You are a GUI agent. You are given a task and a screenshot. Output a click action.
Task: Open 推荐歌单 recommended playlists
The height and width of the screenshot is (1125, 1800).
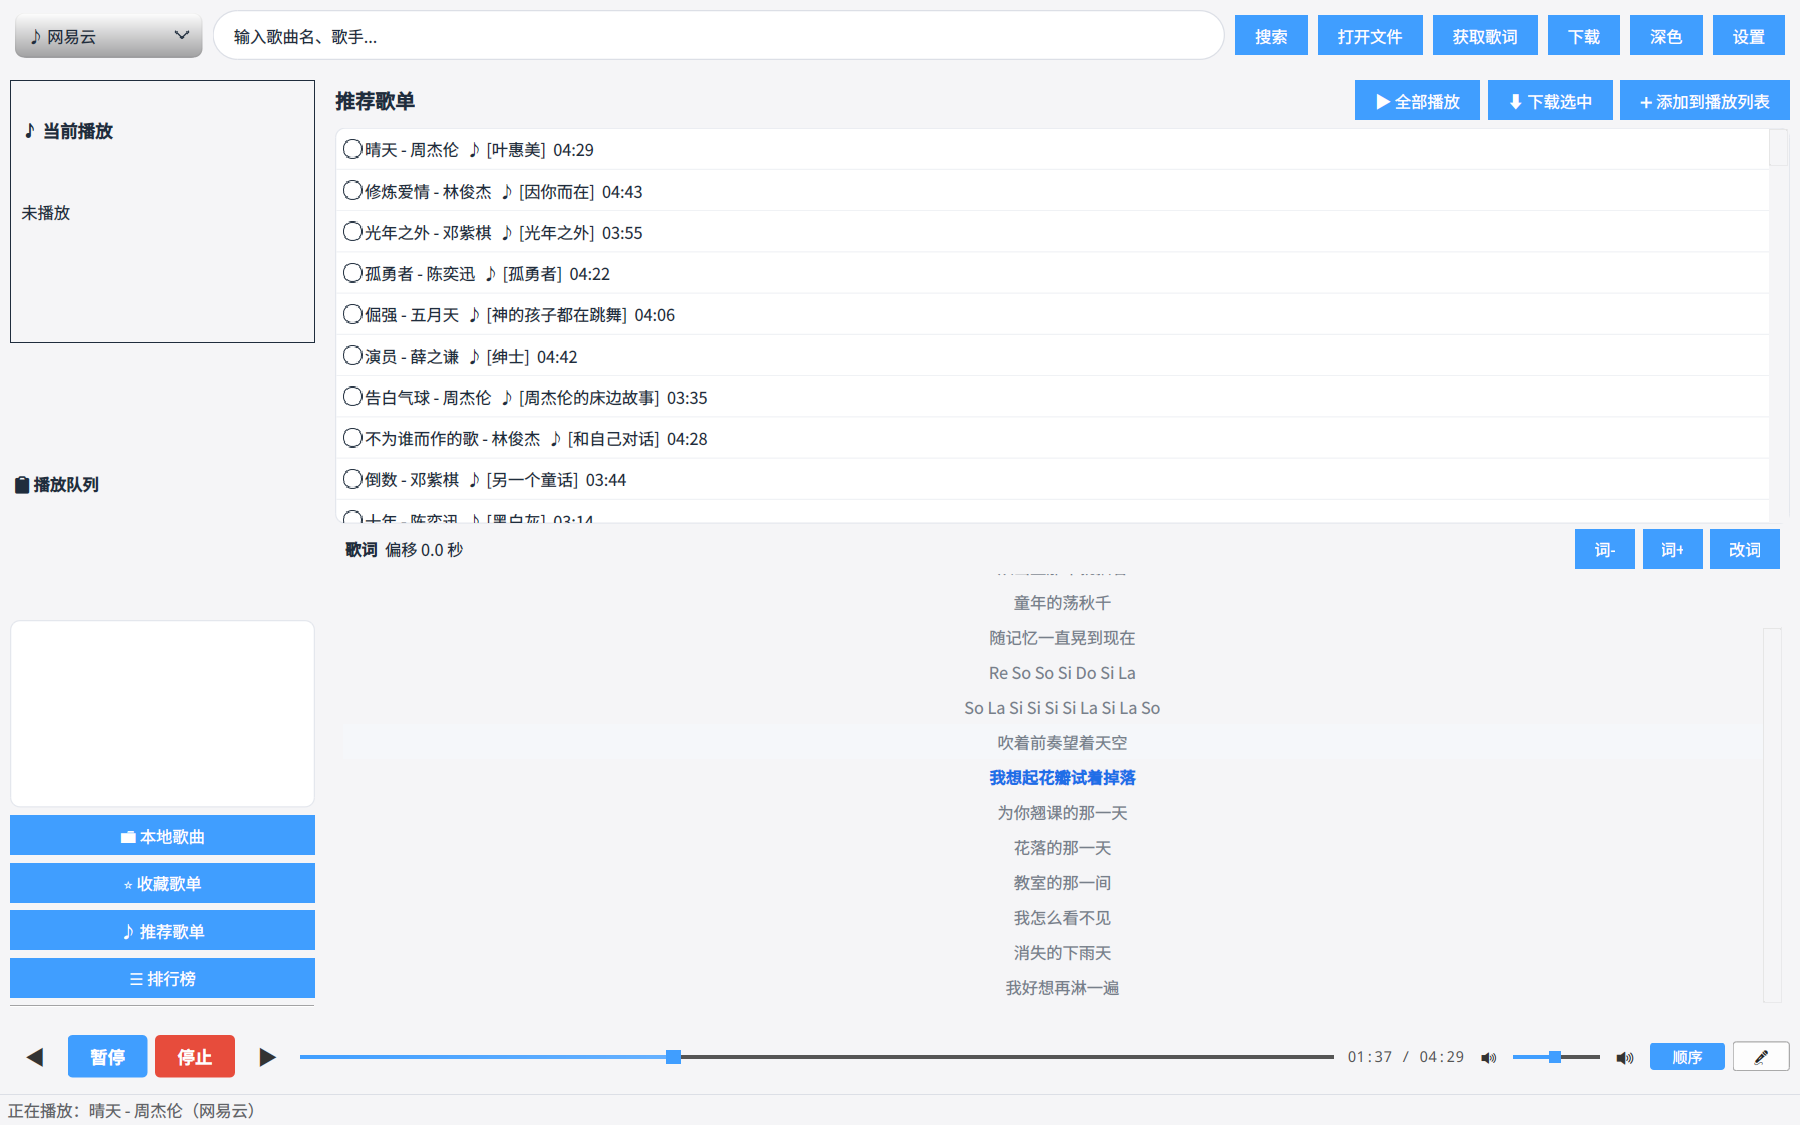point(162,930)
